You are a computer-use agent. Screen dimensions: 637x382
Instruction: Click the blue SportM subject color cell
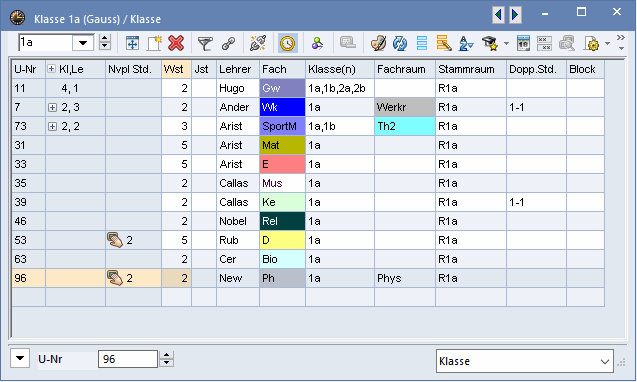pos(282,126)
